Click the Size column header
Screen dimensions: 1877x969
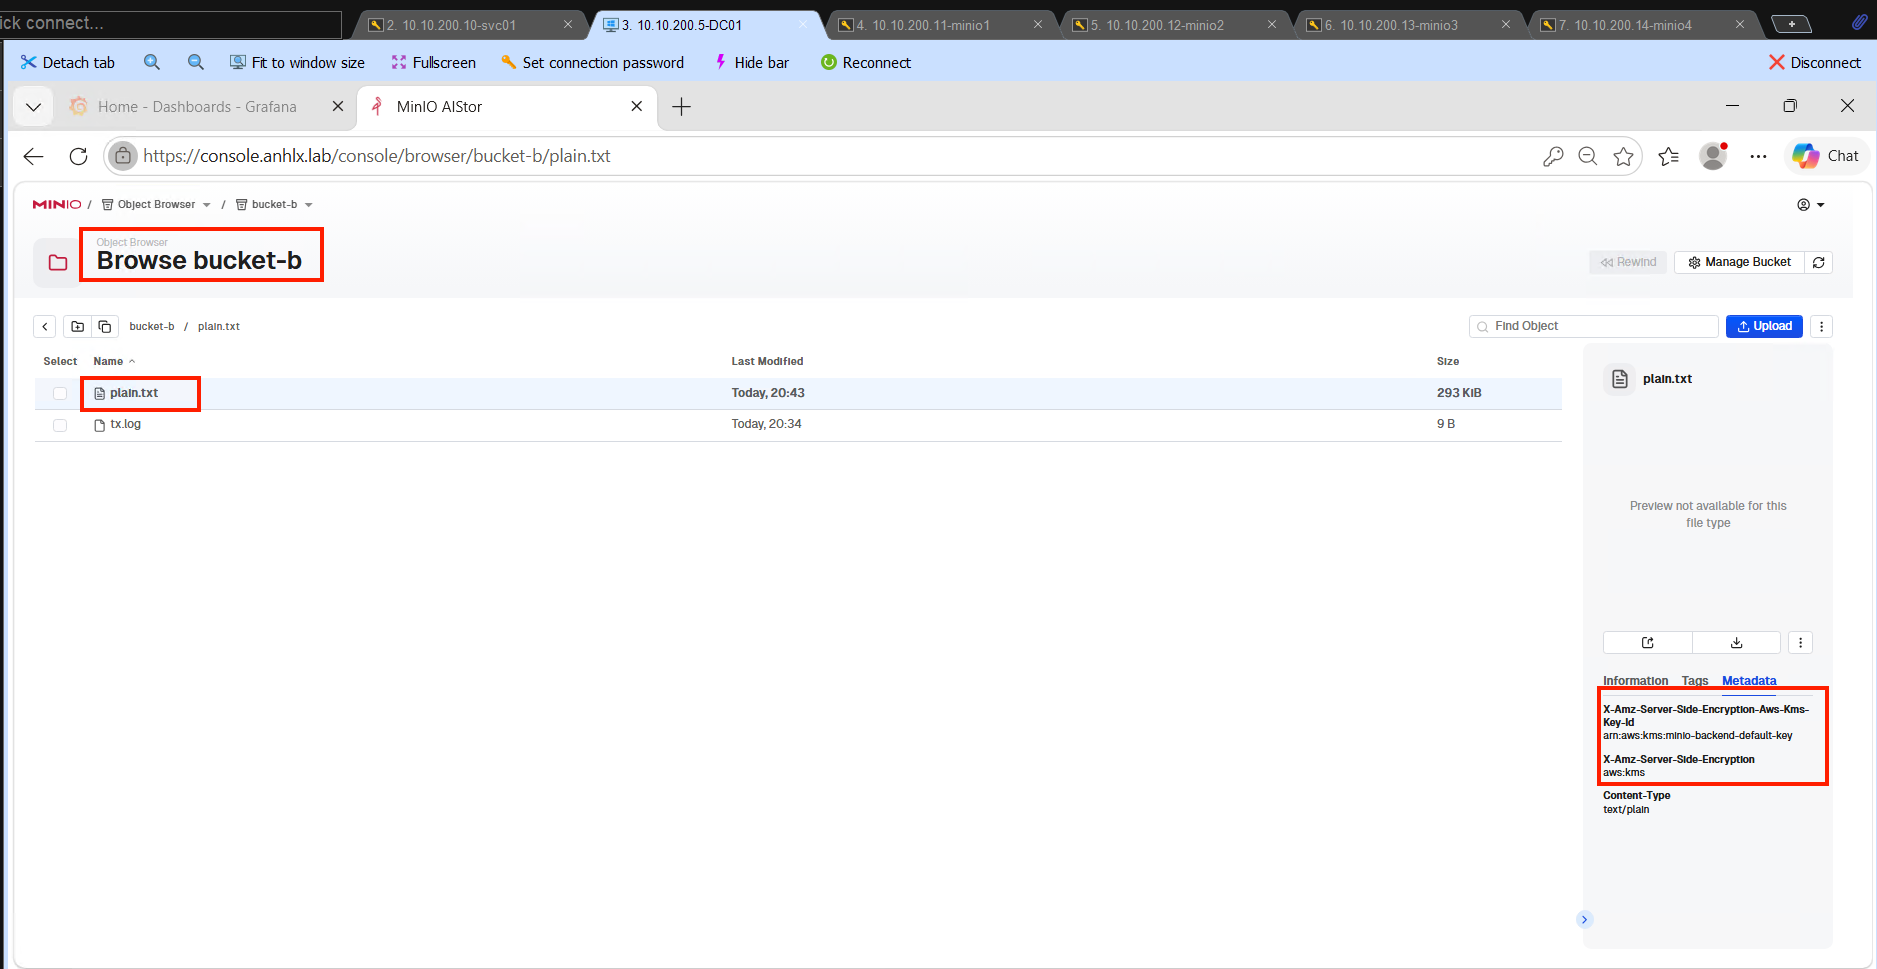[1448, 361]
